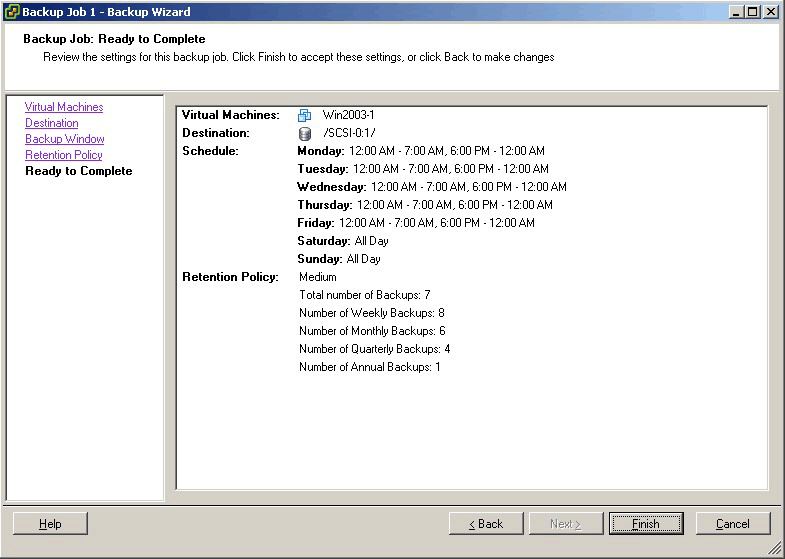This screenshot has height=559, width=785.
Task: Close the Backup Wizard window
Action: pos(771,12)
